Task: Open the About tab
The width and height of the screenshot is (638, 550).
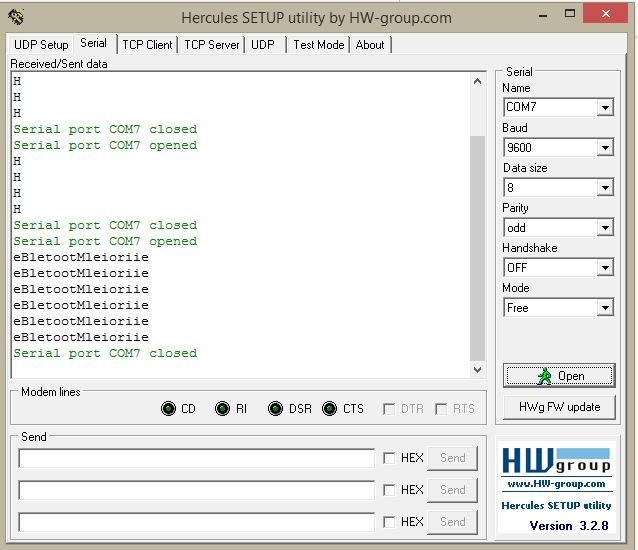Action: tap(370, 45)
